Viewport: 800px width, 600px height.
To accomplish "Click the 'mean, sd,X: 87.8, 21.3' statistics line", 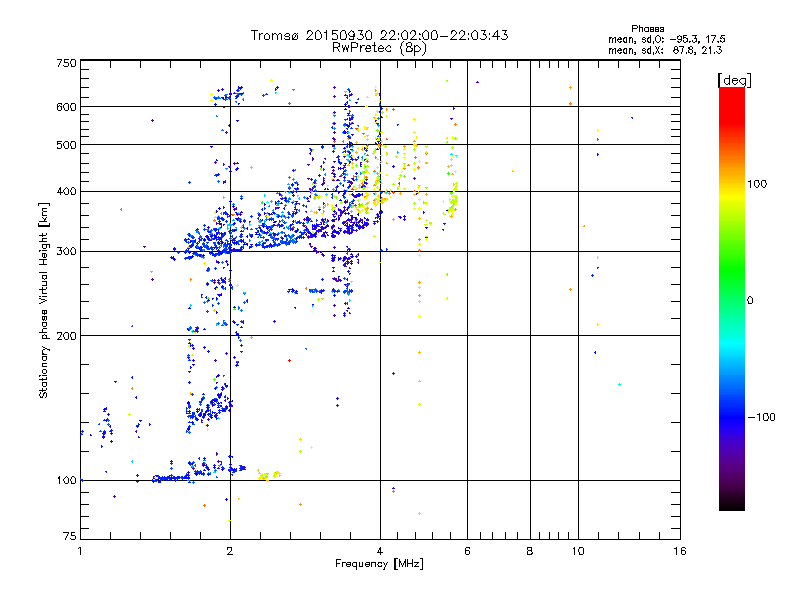I will pyautogui.click(x=665, y=50).
